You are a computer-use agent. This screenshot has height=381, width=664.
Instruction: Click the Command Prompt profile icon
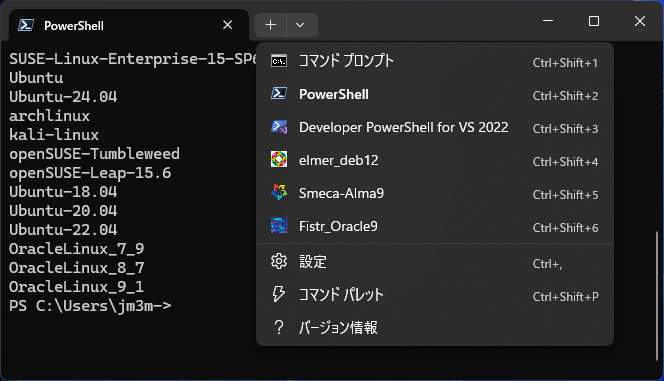click(279, 61)
